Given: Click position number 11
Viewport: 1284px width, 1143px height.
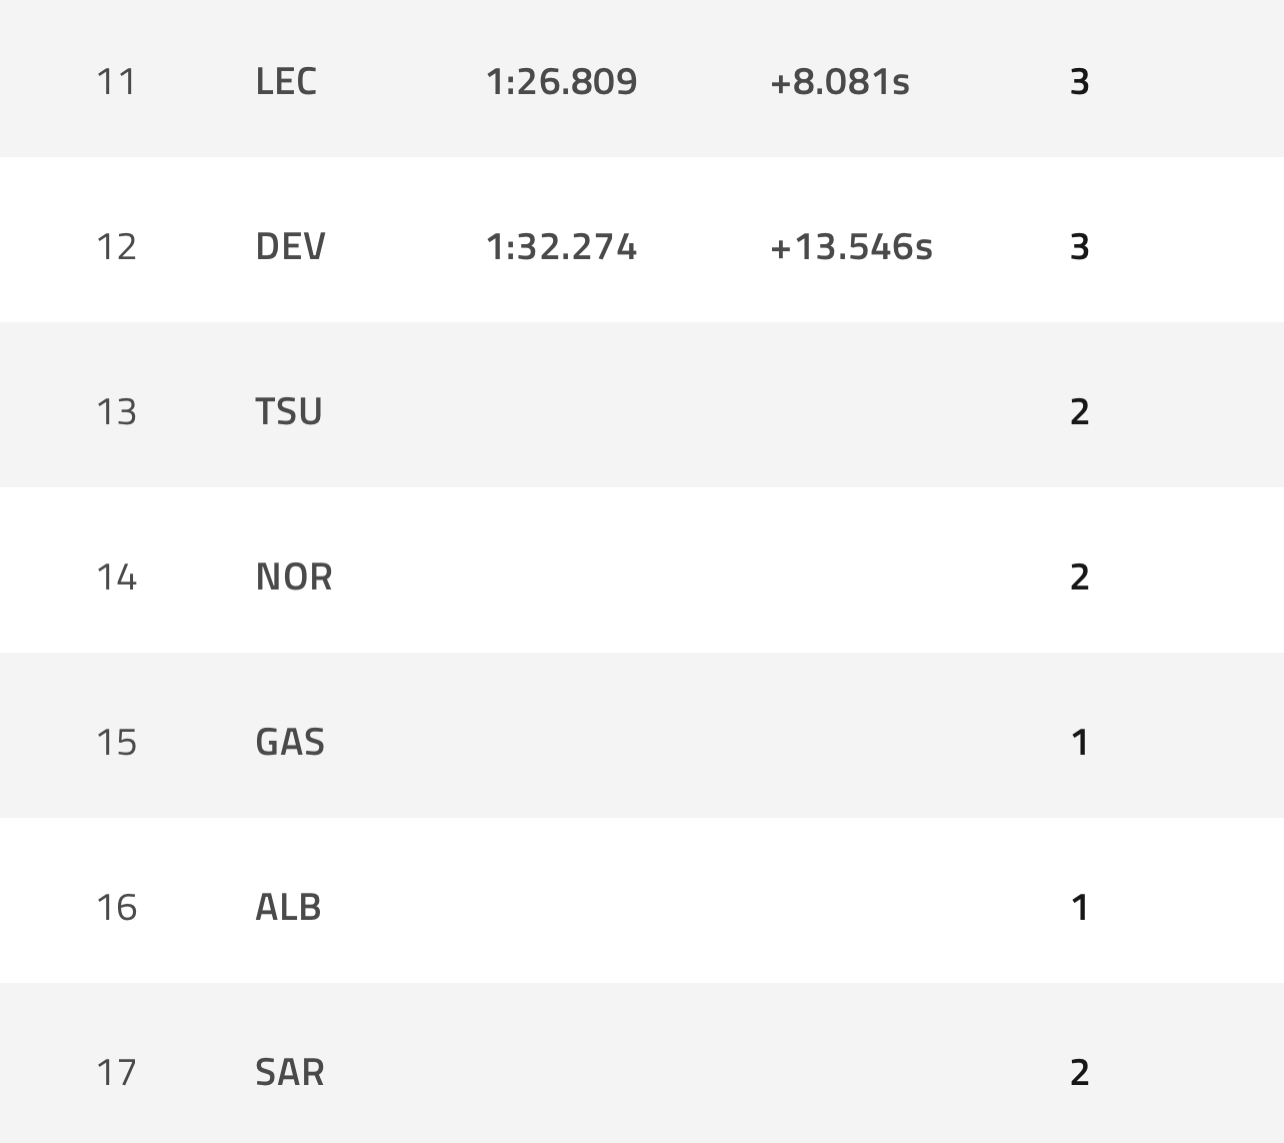Looking at the screenshot, I should click(x=116, y=81).
